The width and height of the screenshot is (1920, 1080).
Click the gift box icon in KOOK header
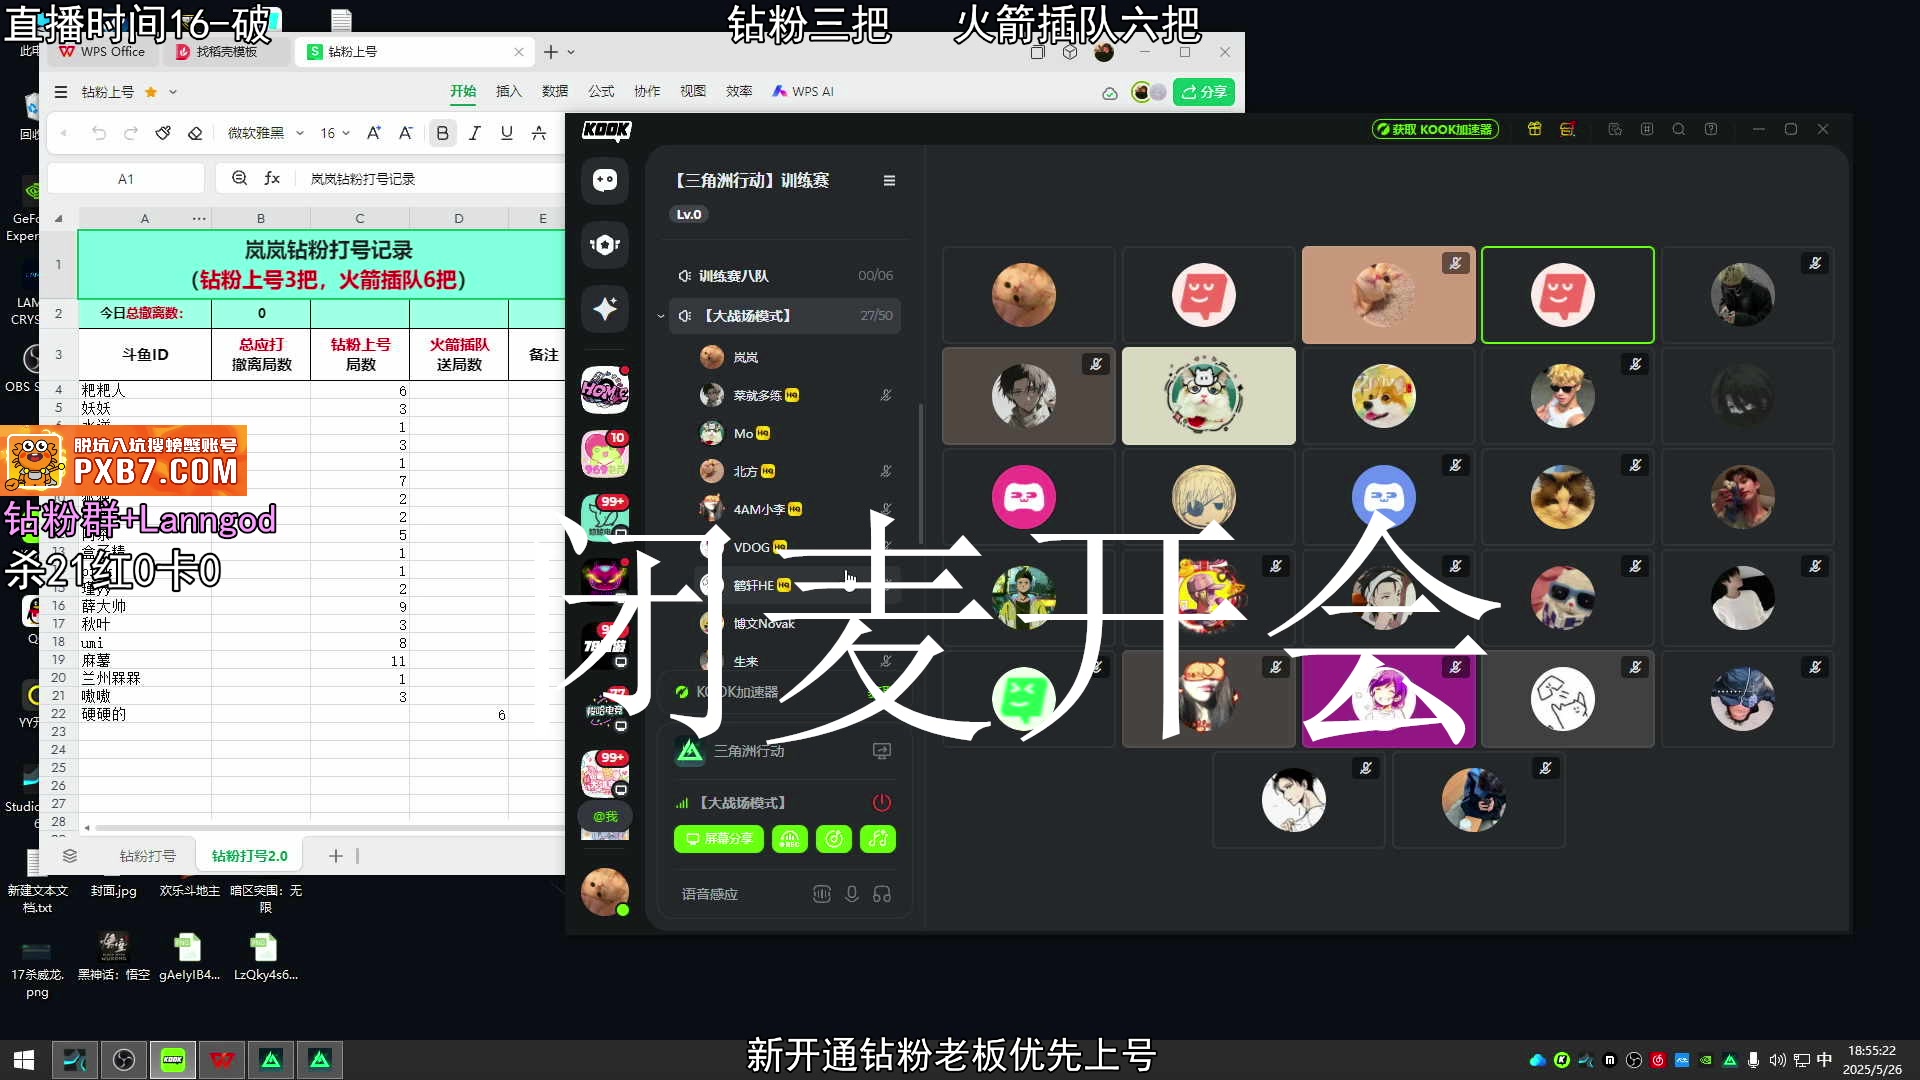click(1535, 129)
